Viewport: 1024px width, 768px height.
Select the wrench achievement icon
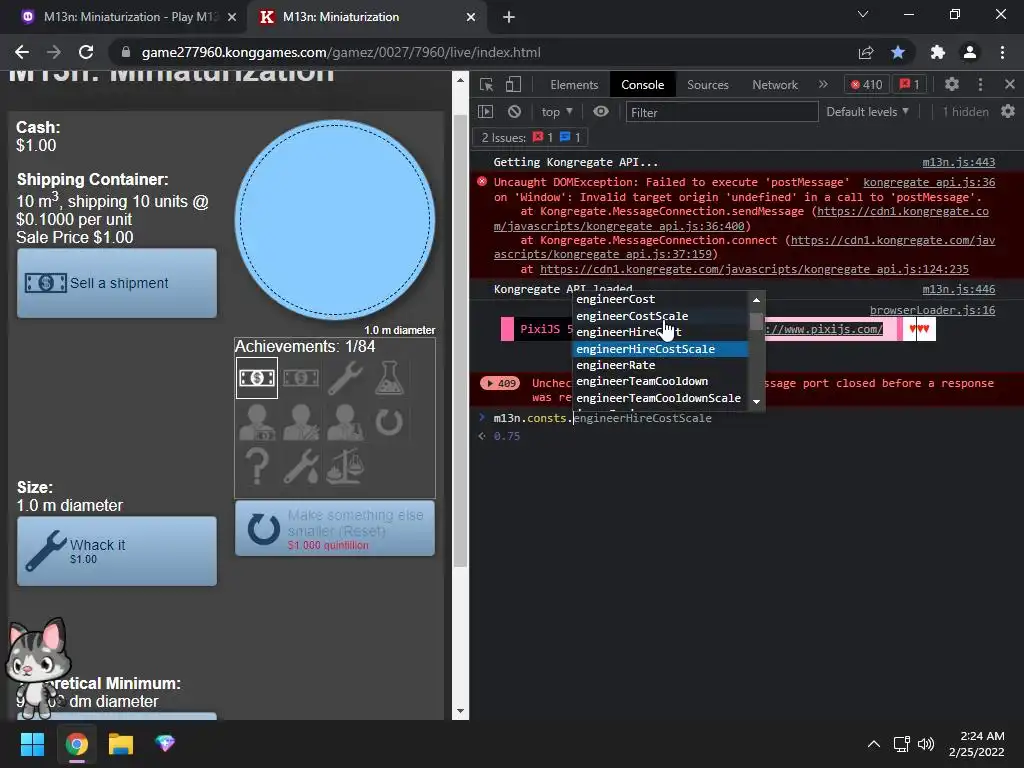345,377
